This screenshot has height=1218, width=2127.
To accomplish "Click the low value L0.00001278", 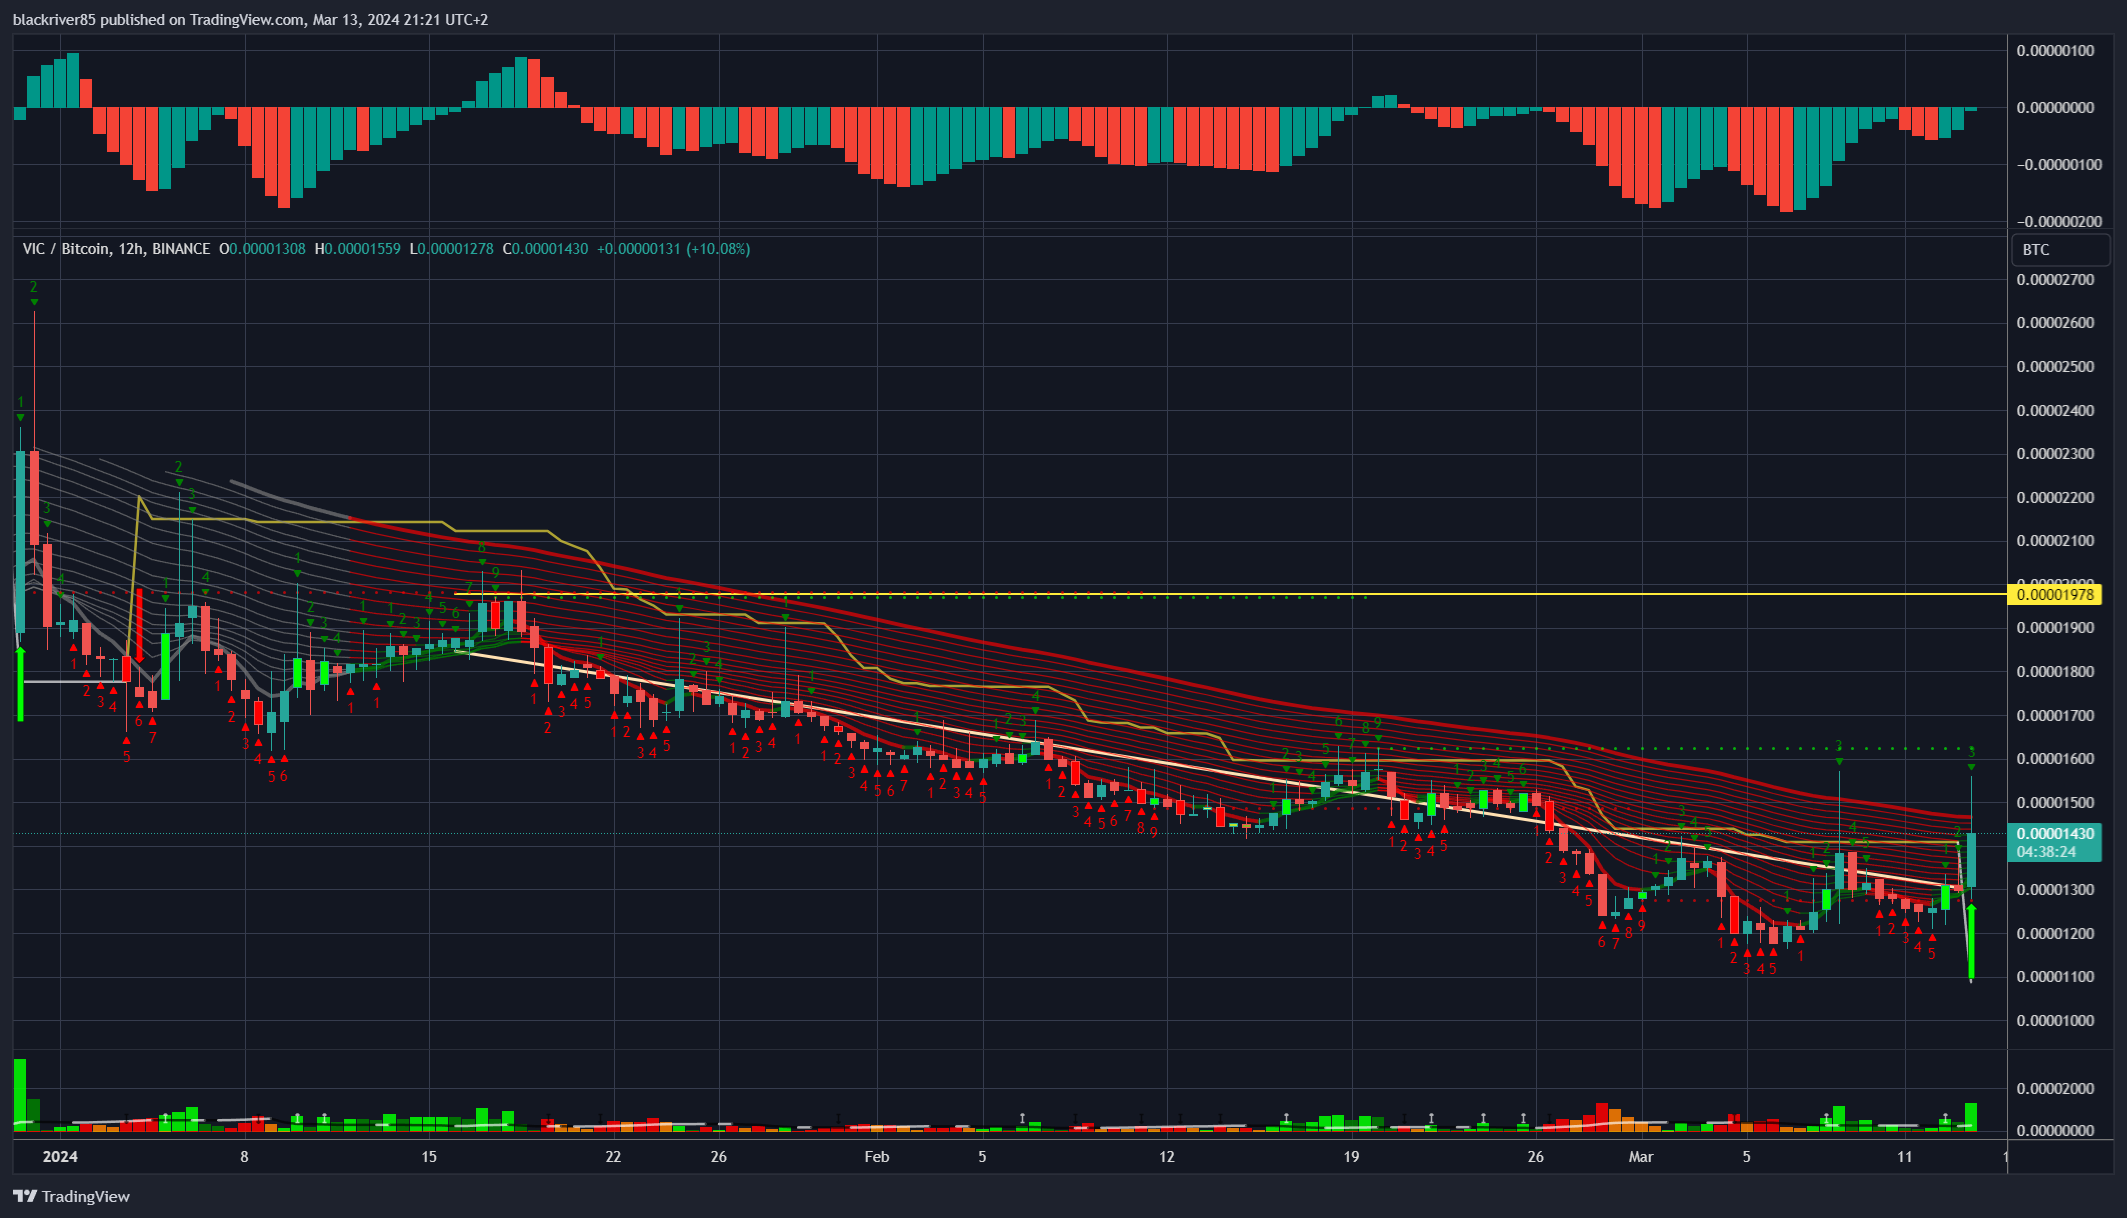I will click(451, 249).
